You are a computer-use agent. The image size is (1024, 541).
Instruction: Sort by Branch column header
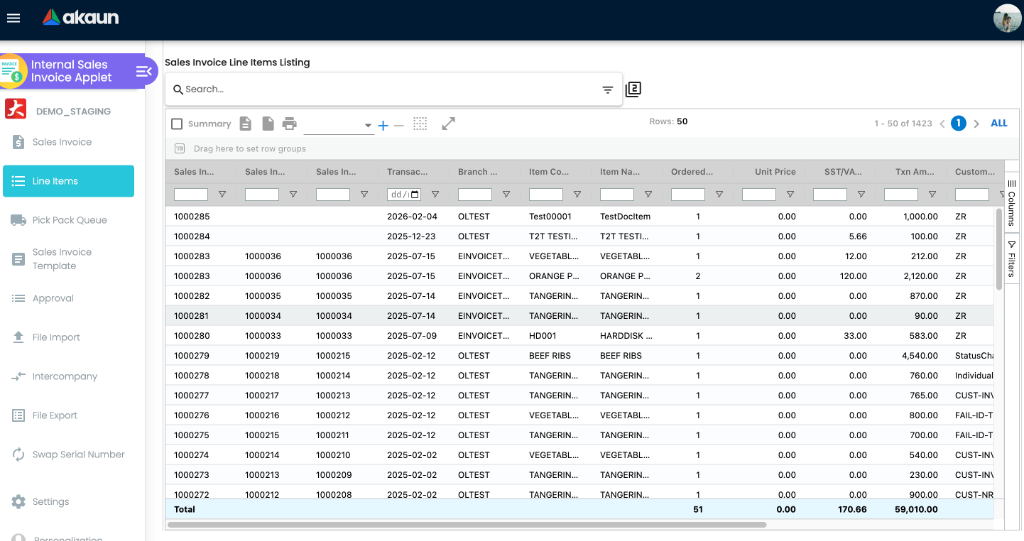coord(477,172)
